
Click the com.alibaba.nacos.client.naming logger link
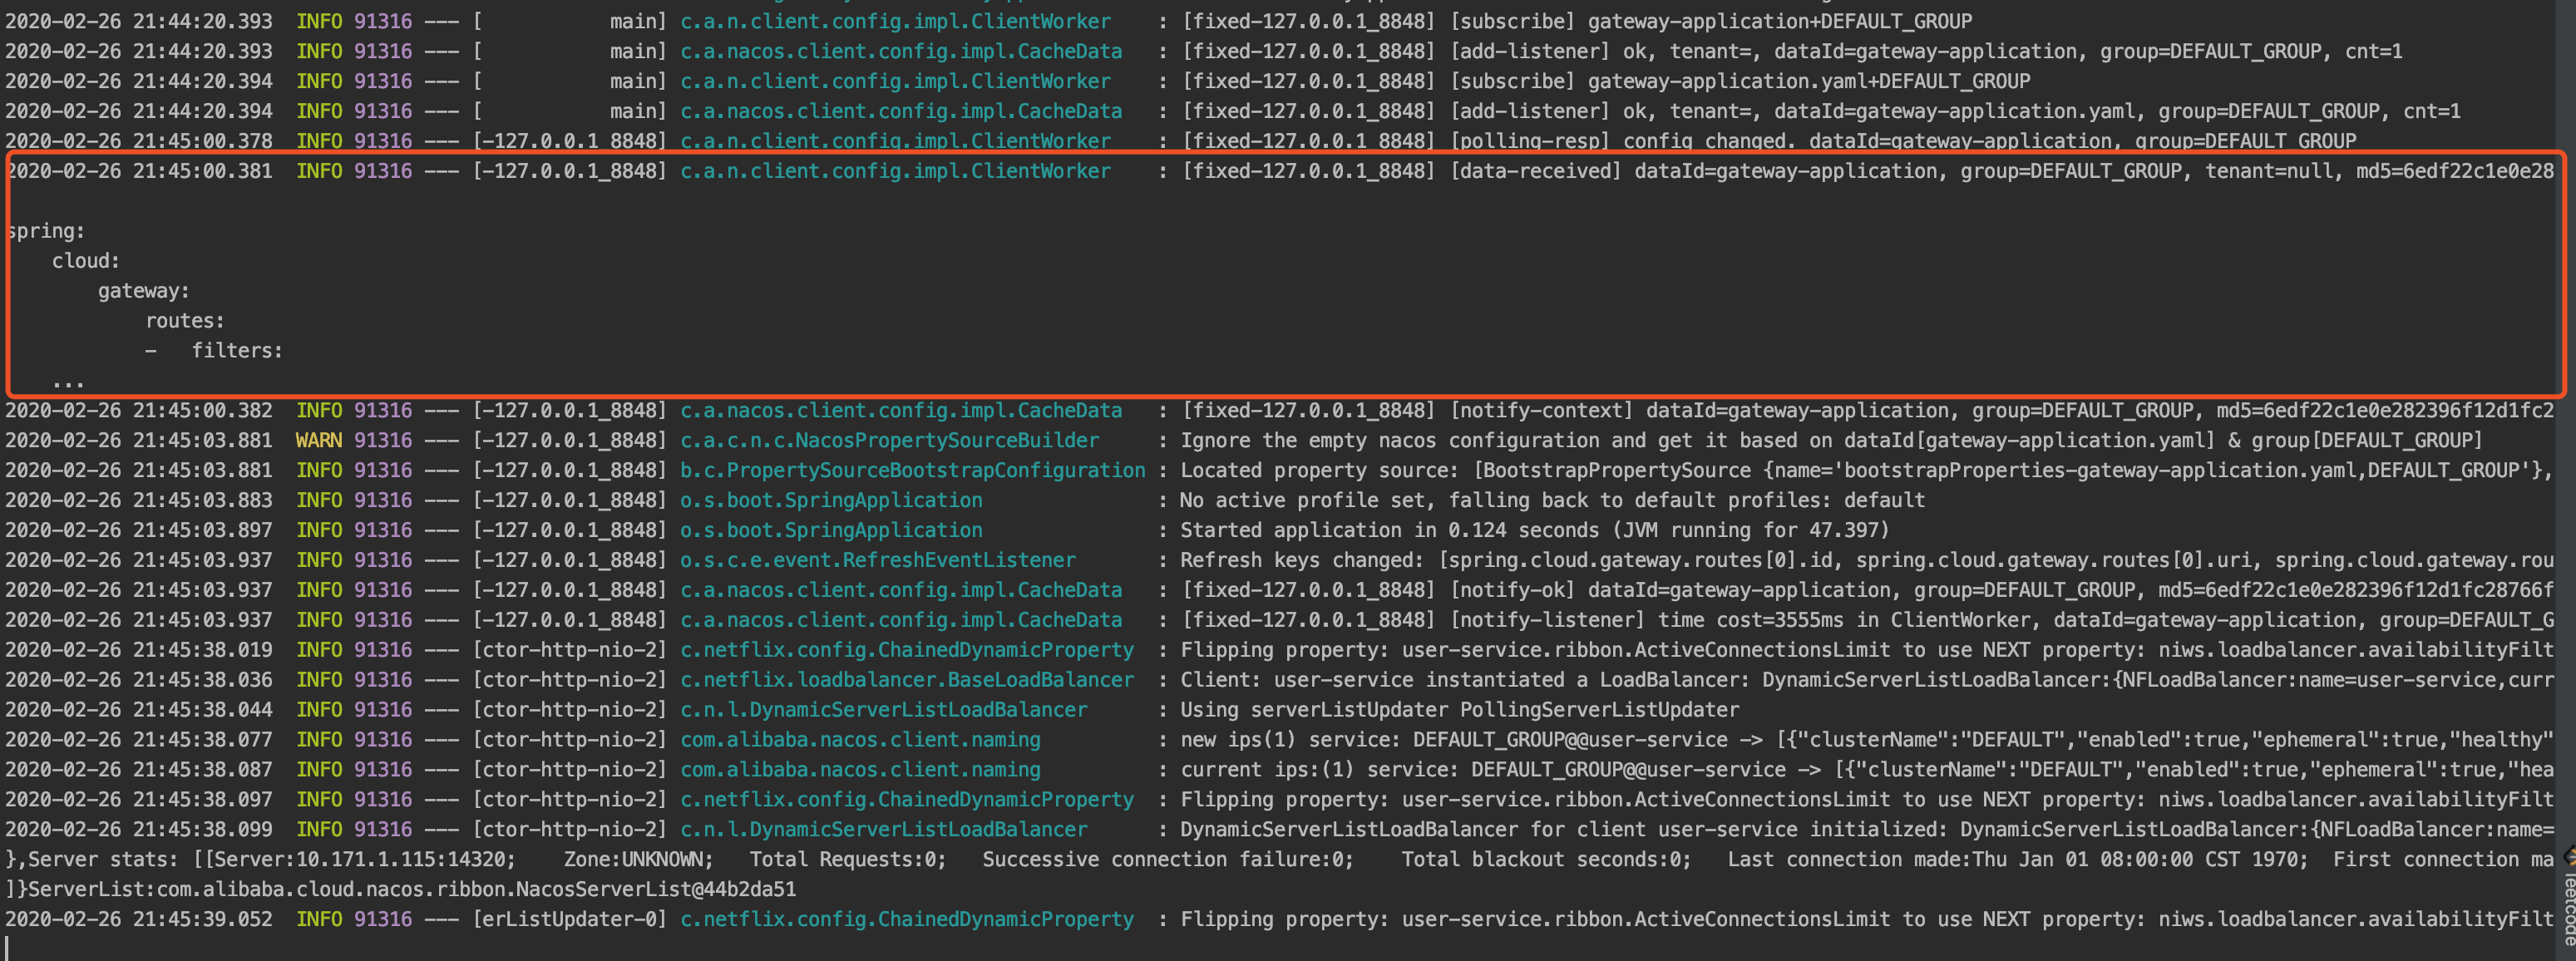pos(860,739)
